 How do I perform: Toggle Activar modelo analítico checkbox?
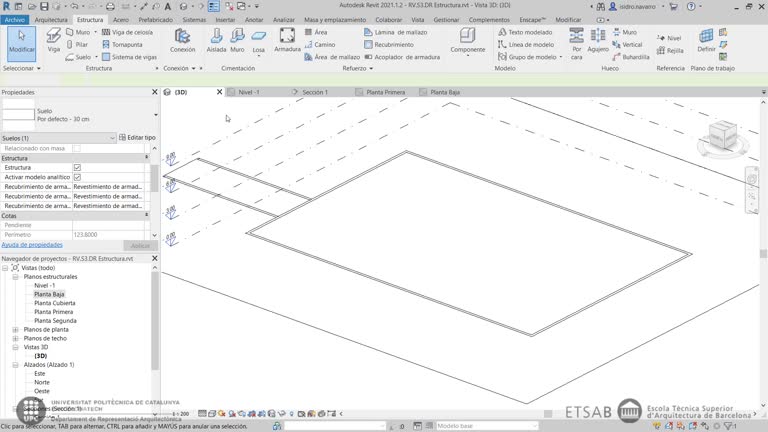[x=77, y=177]
